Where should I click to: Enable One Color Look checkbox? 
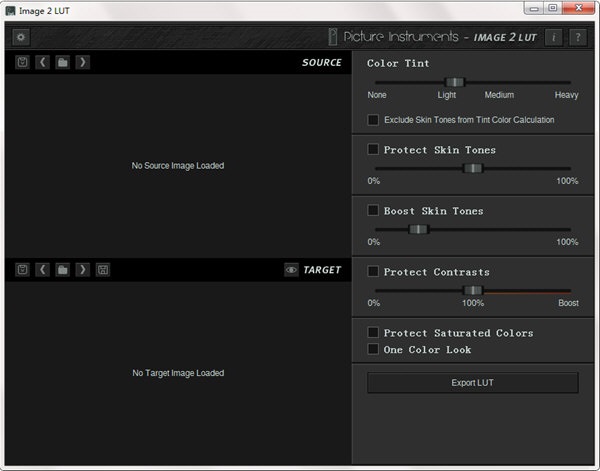pyautogui.click(x=373, y=349)
